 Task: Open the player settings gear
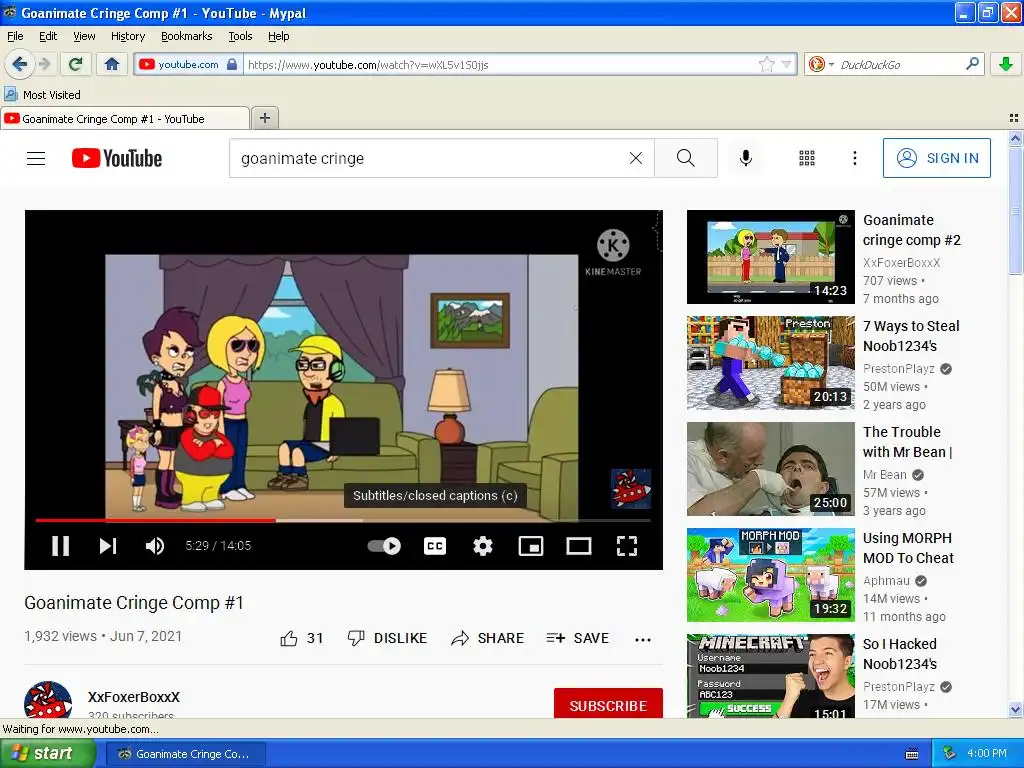pyautogui.click(x=483, y=546)
